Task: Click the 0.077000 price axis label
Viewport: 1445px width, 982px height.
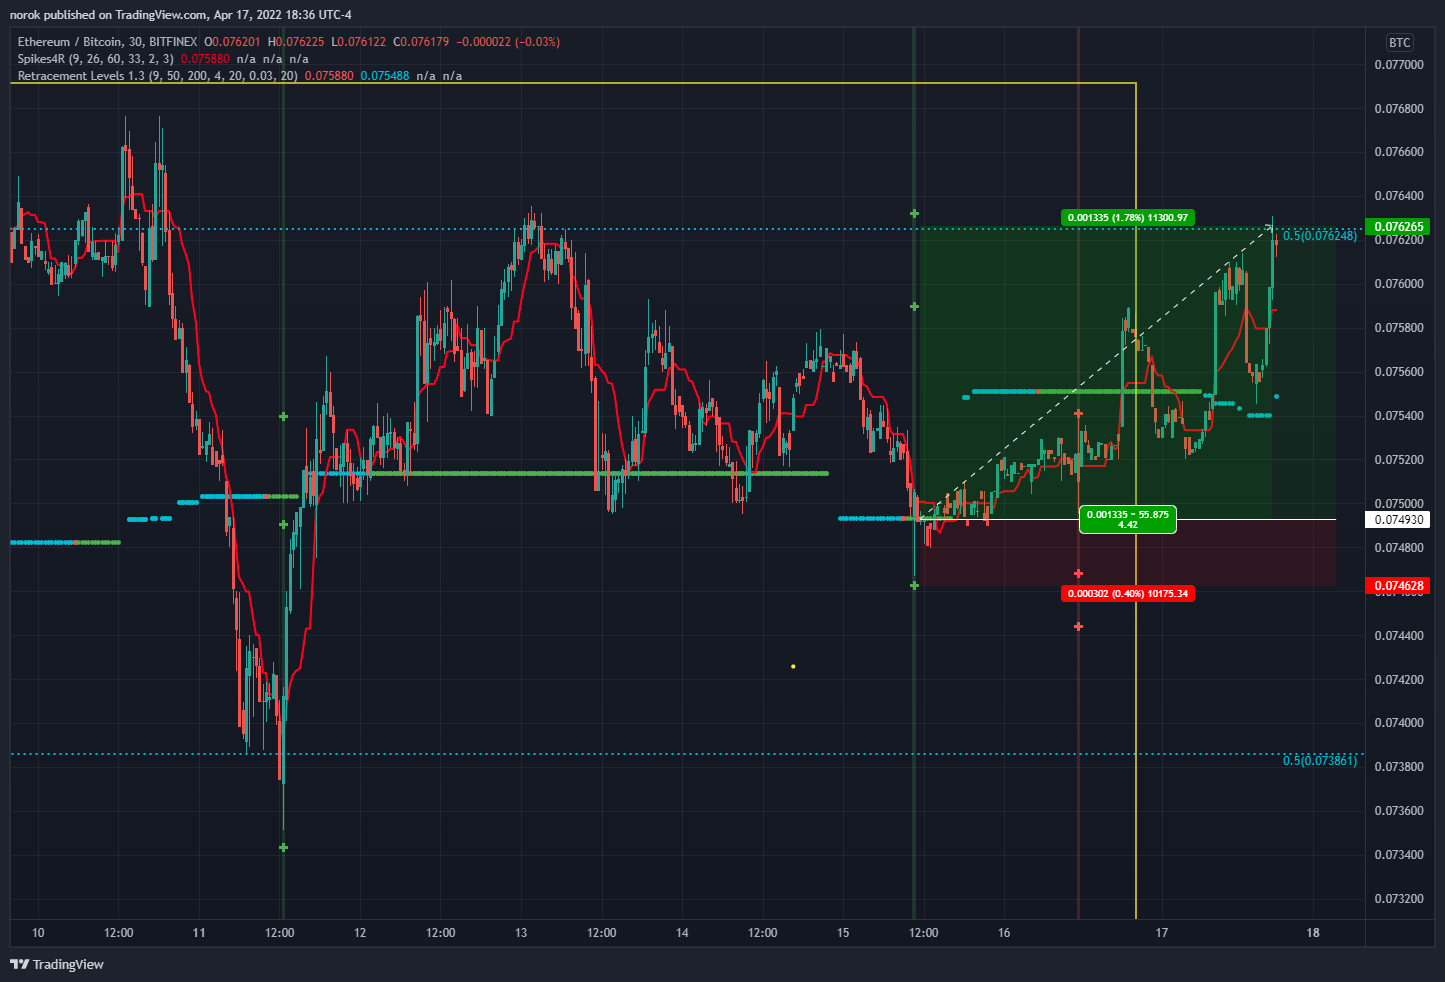Action: (x=1398, y=65)
